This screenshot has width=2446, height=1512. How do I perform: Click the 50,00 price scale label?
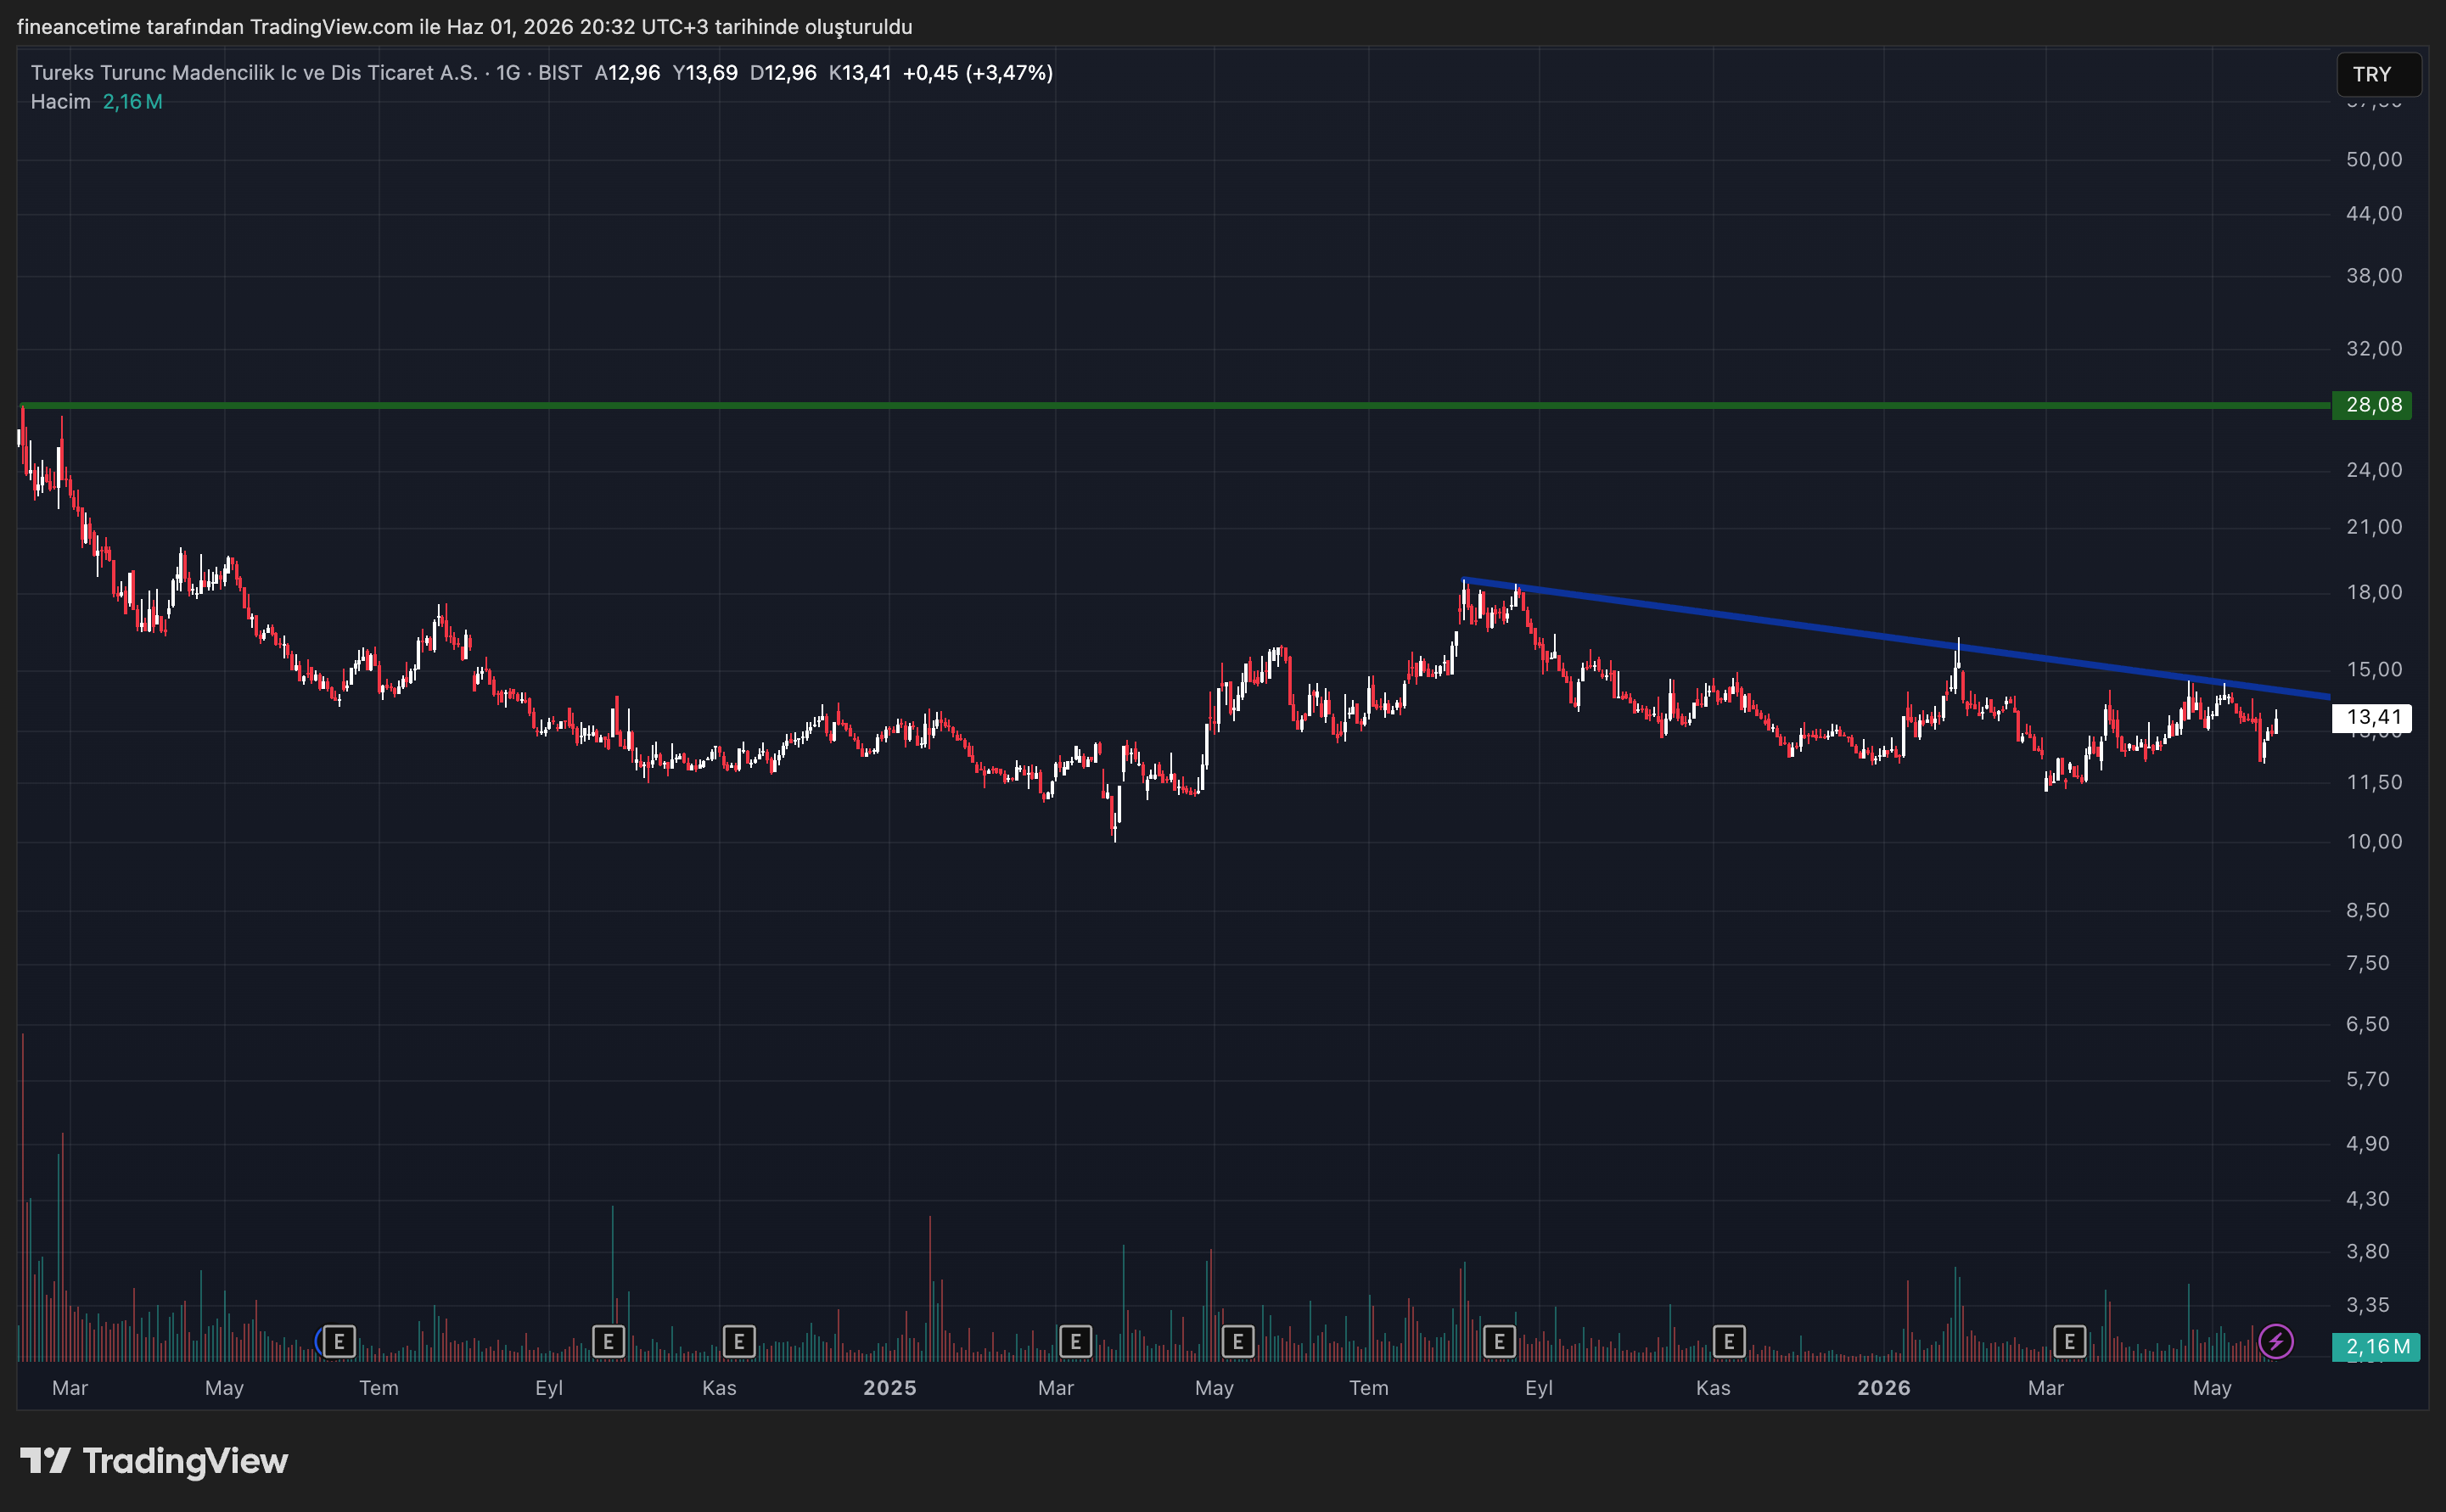[2374, 160]
